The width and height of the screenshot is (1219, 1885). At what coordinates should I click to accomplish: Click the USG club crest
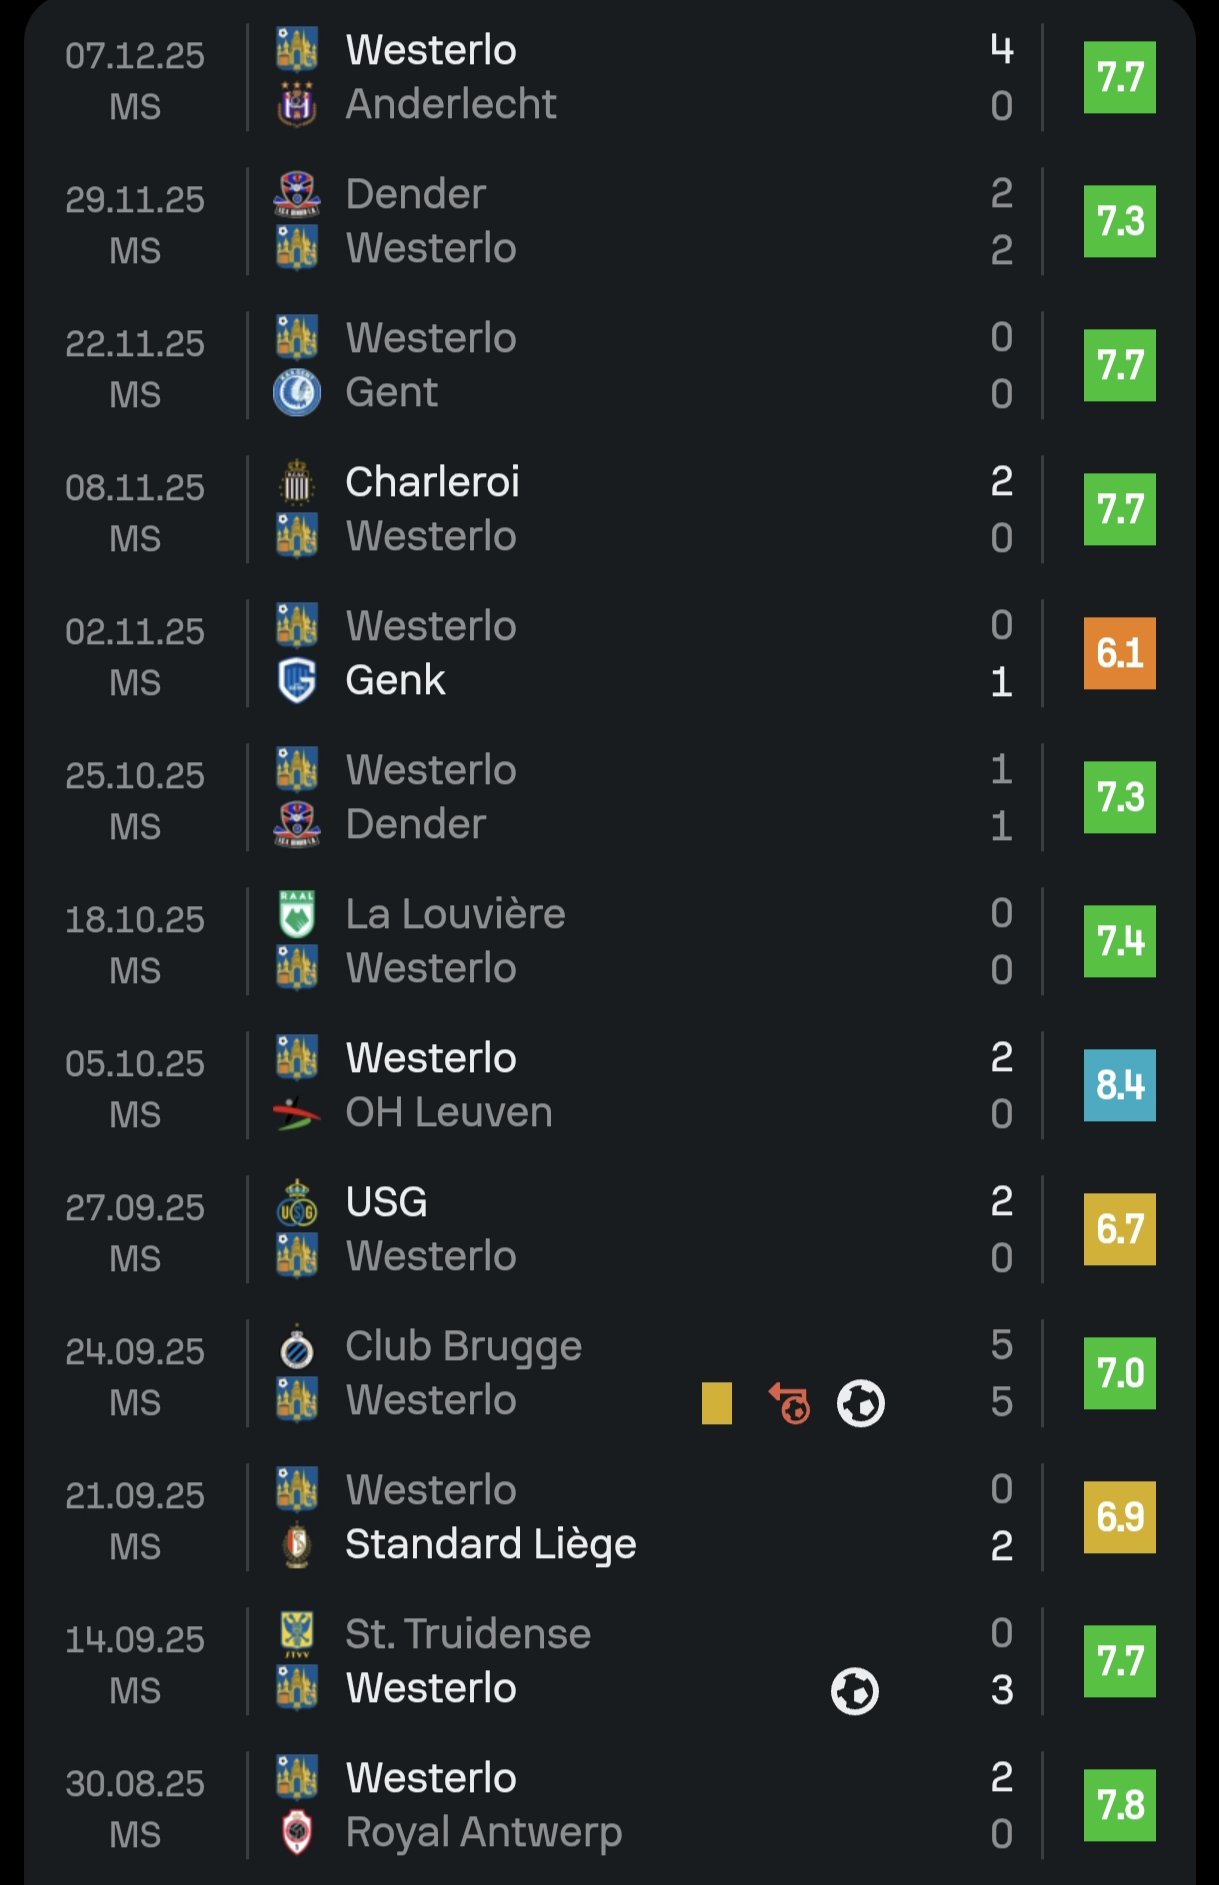pos(296,1203)
